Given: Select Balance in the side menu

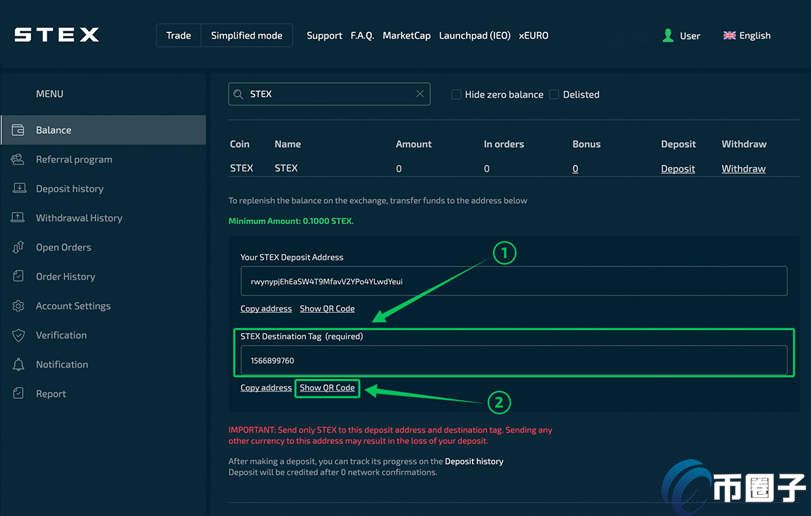Looking at the screenshot, I should 103,130.
